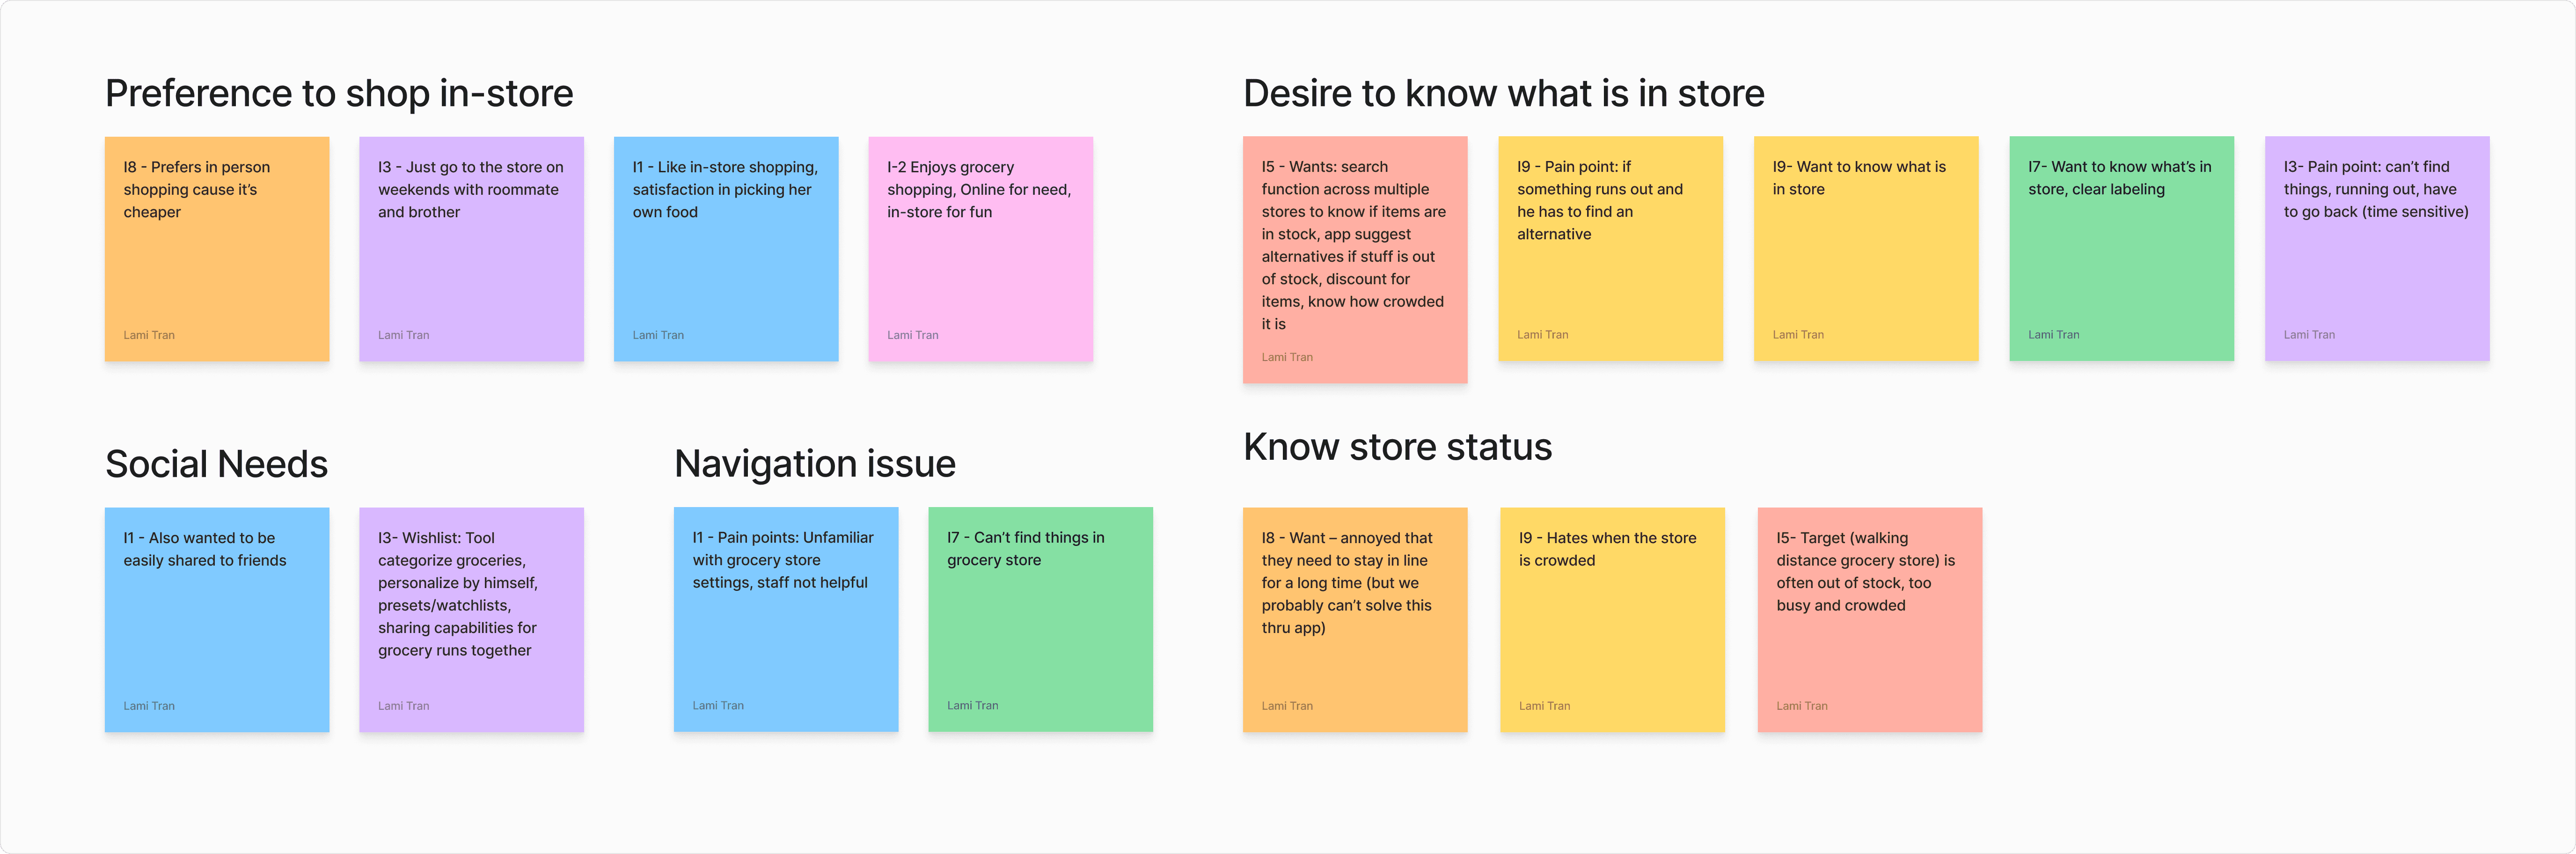
Task: Select the purple I3 'Wishlist: Tool' sticky note
Action: pyautogui.click(x=471, y=620)
